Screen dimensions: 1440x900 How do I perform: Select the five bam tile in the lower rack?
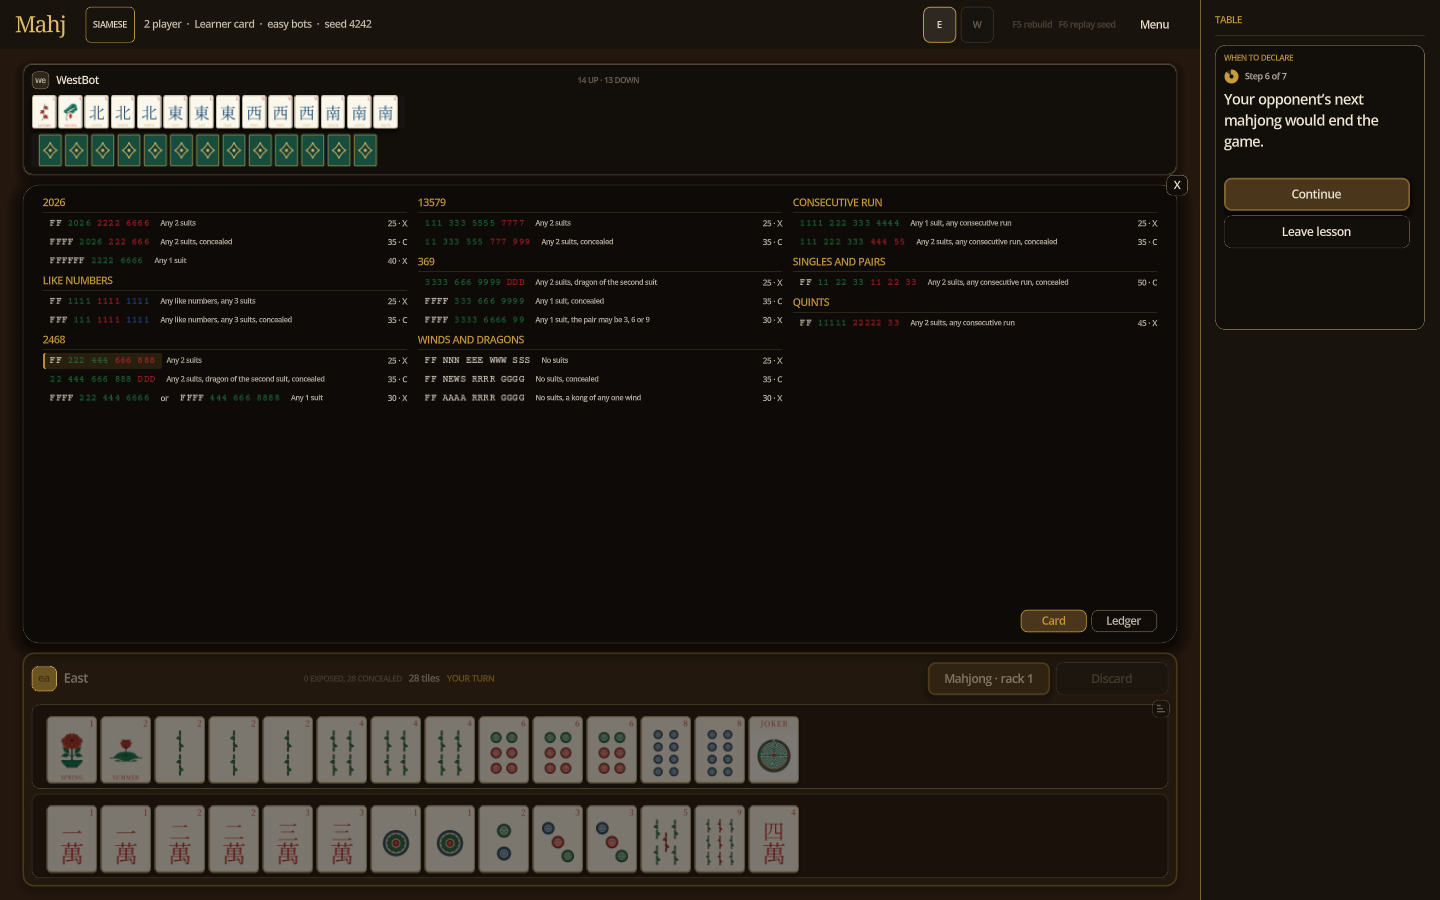(x=666, y=839)
